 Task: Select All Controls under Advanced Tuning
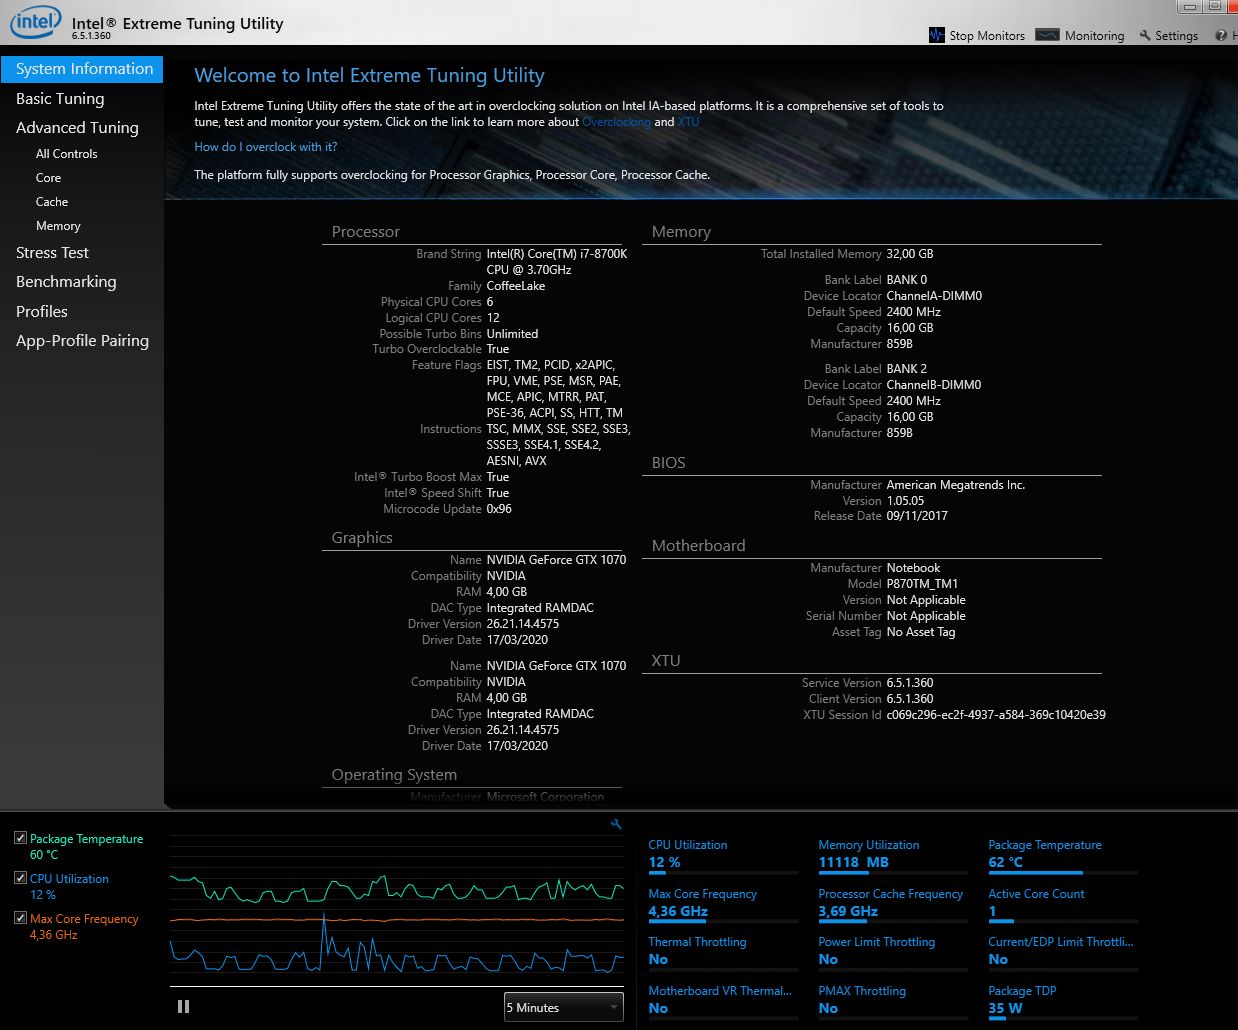67,154
